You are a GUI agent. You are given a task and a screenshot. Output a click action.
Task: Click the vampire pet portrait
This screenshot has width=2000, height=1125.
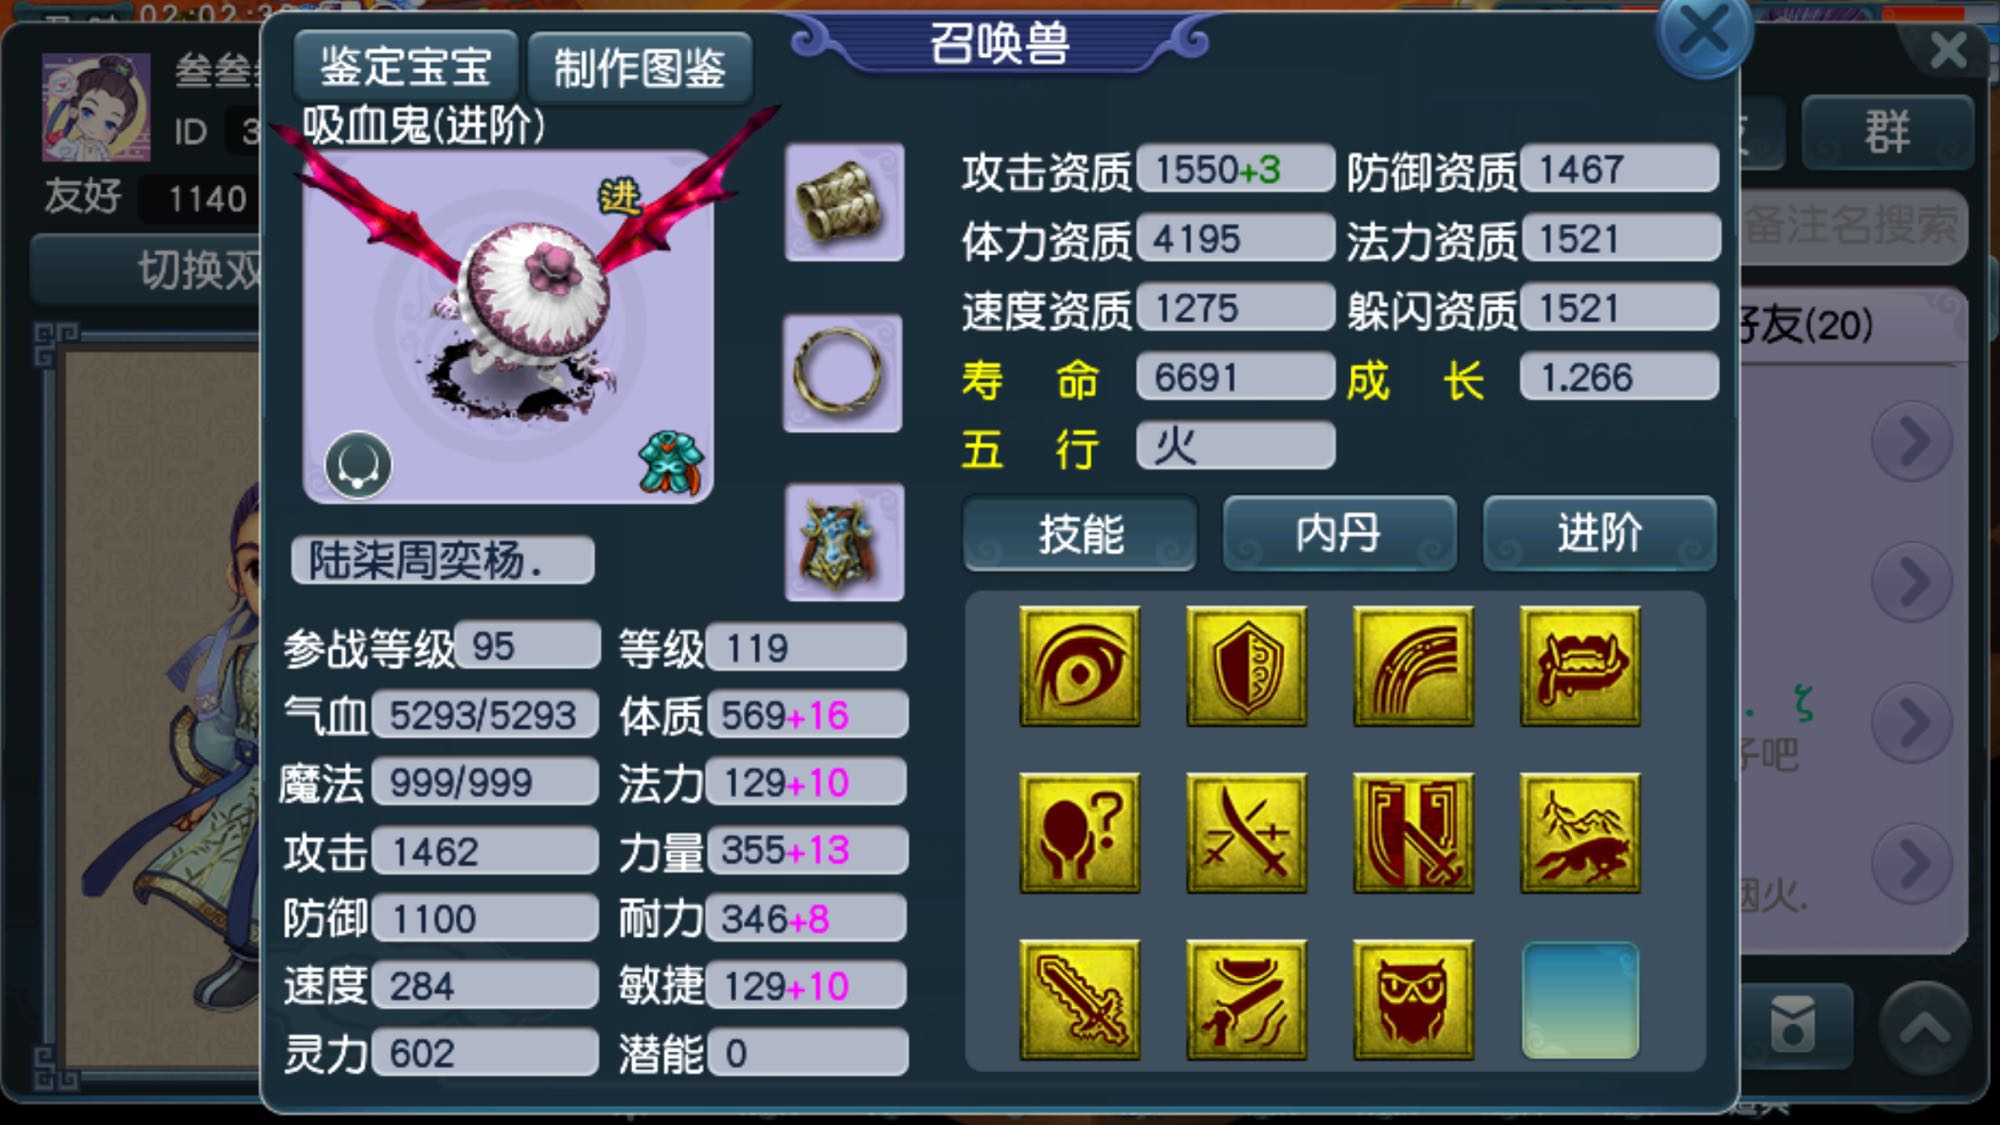click(x=508, y=325)
